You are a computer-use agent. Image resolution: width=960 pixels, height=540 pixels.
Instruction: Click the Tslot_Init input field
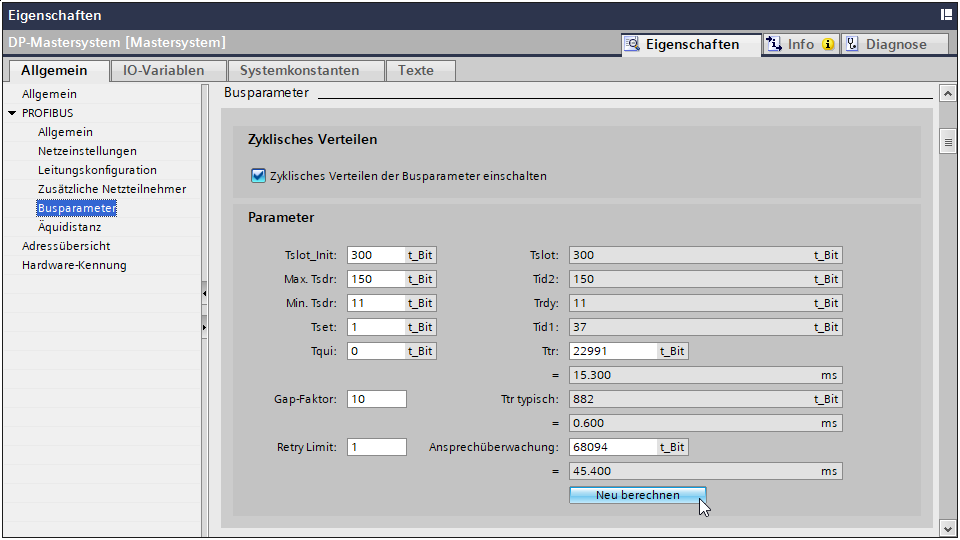coord(376,255)
